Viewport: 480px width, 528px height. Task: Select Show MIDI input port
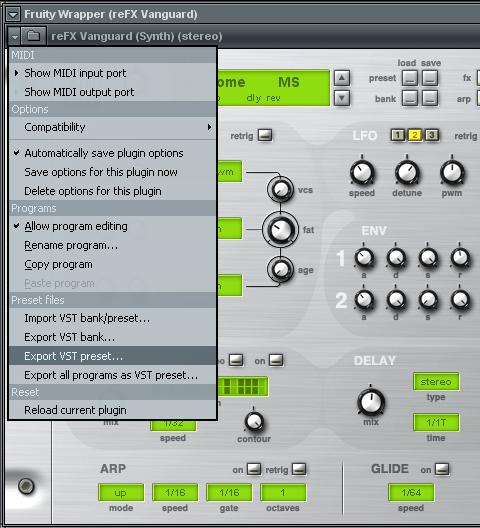pos(113,73)
